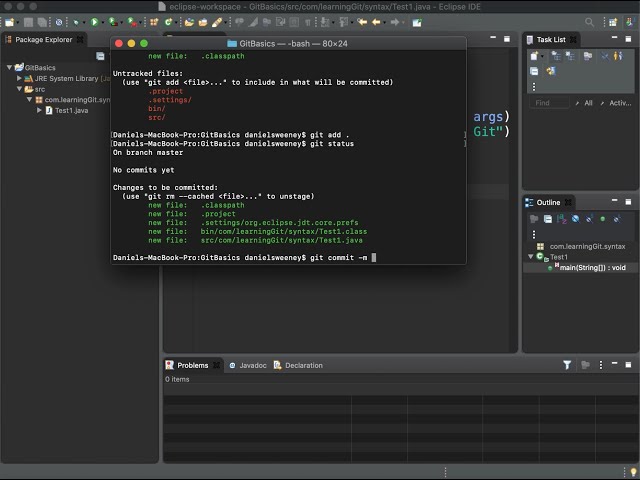Screen dimensions: 640x480
Task: Click the Debug bug icon in toolbar
Action: 76,22
